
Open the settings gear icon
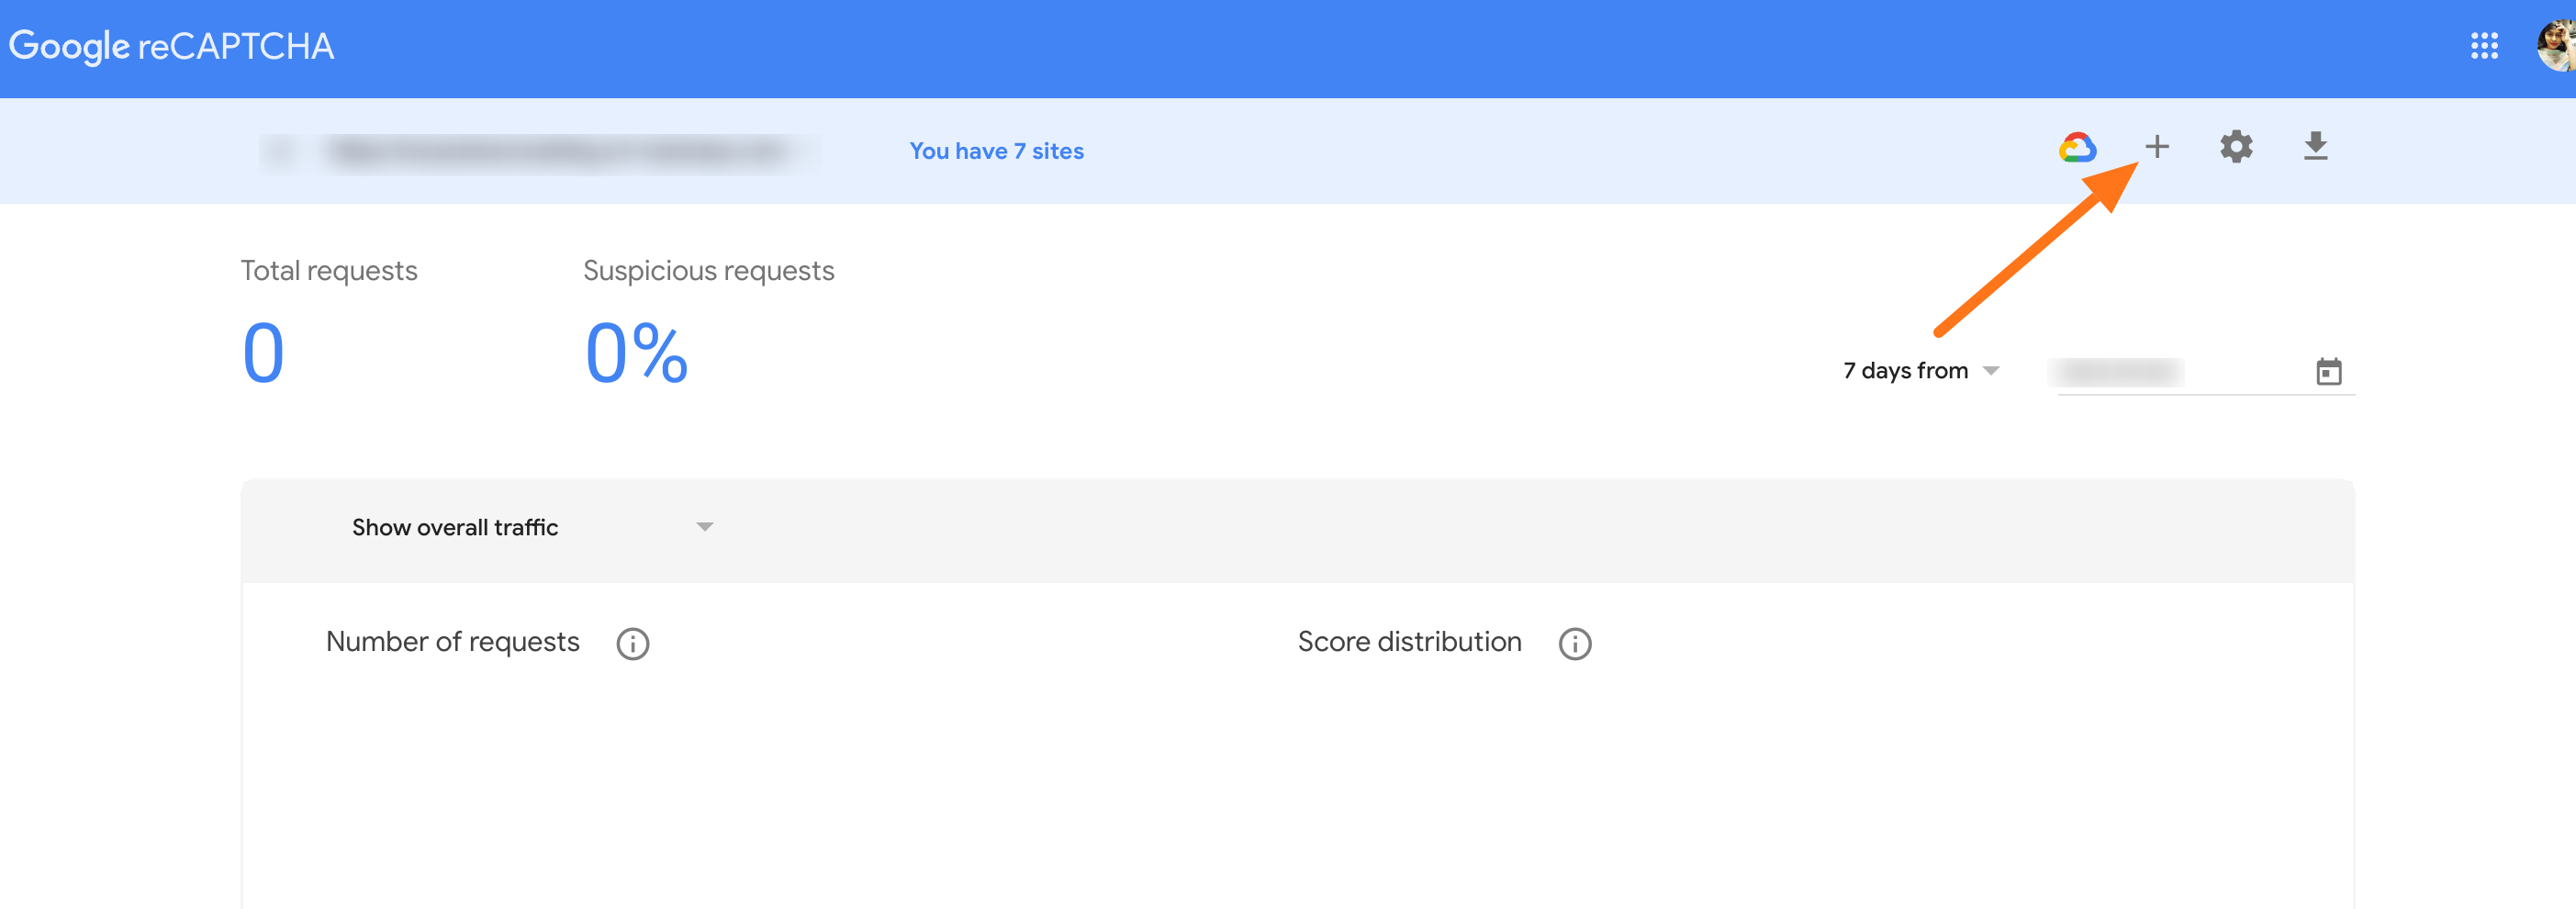(x=2236, y=147)
